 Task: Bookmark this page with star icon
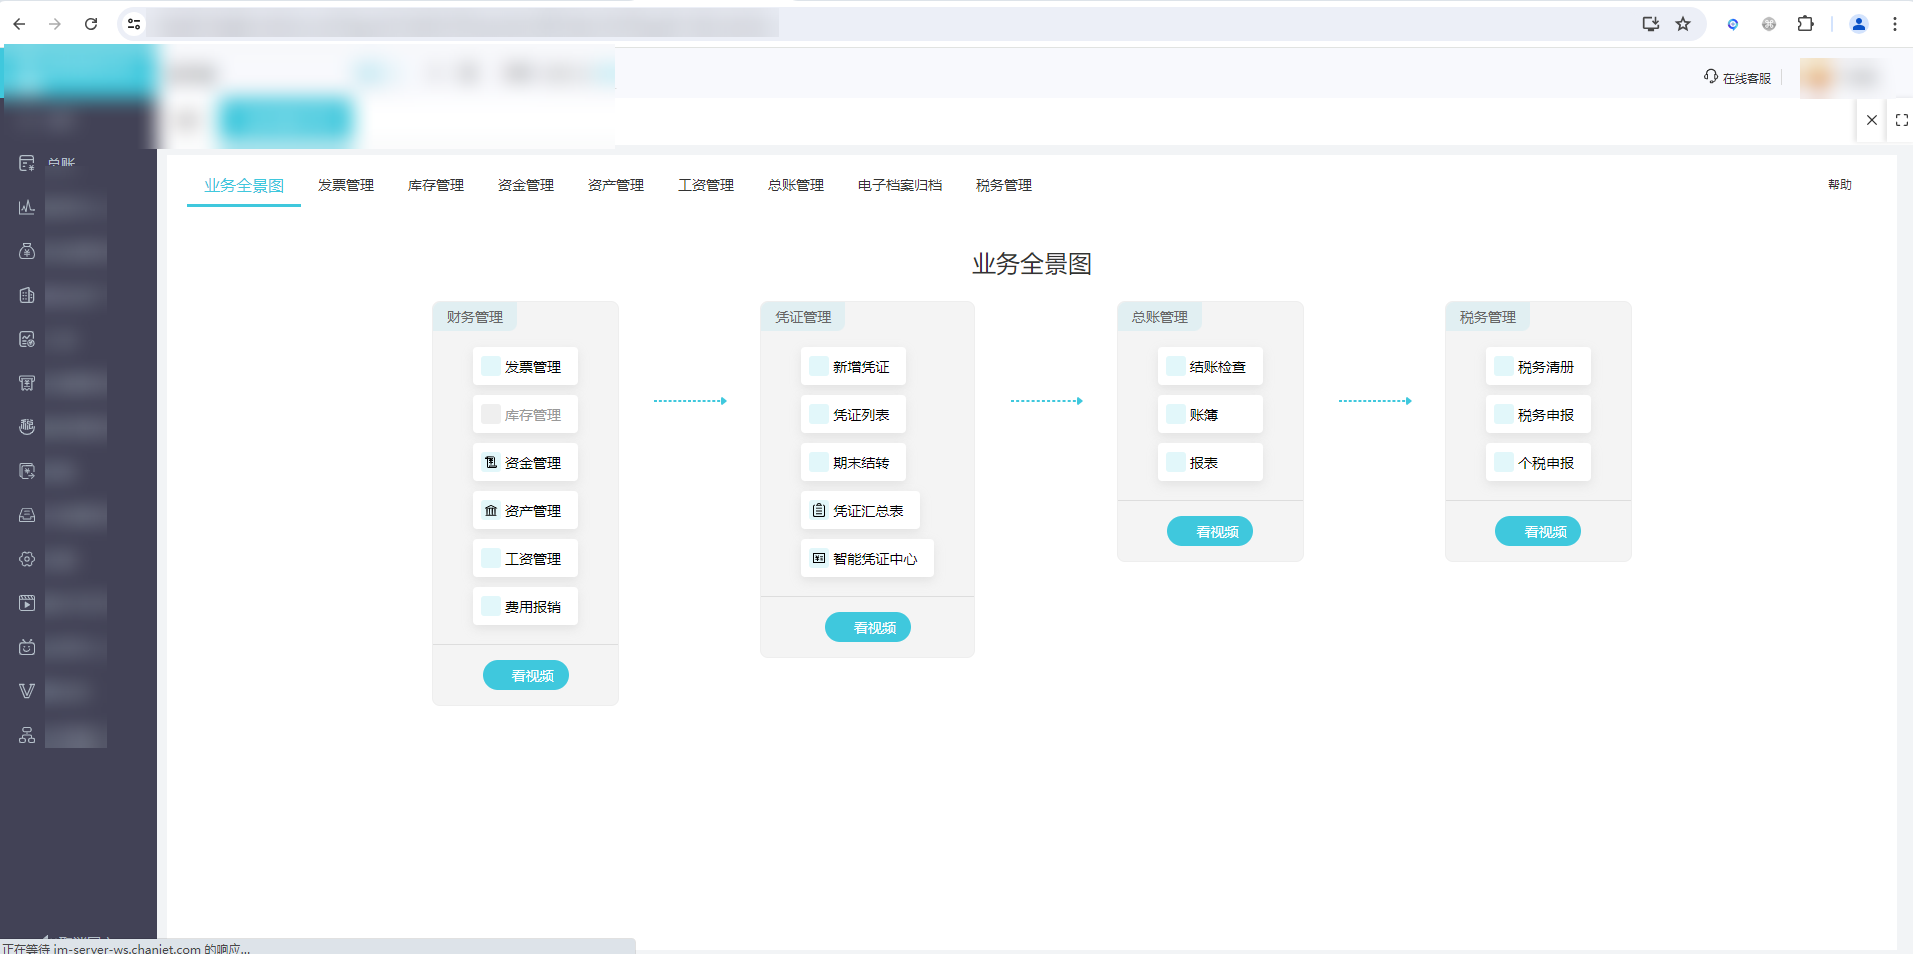pos(1683,24)
